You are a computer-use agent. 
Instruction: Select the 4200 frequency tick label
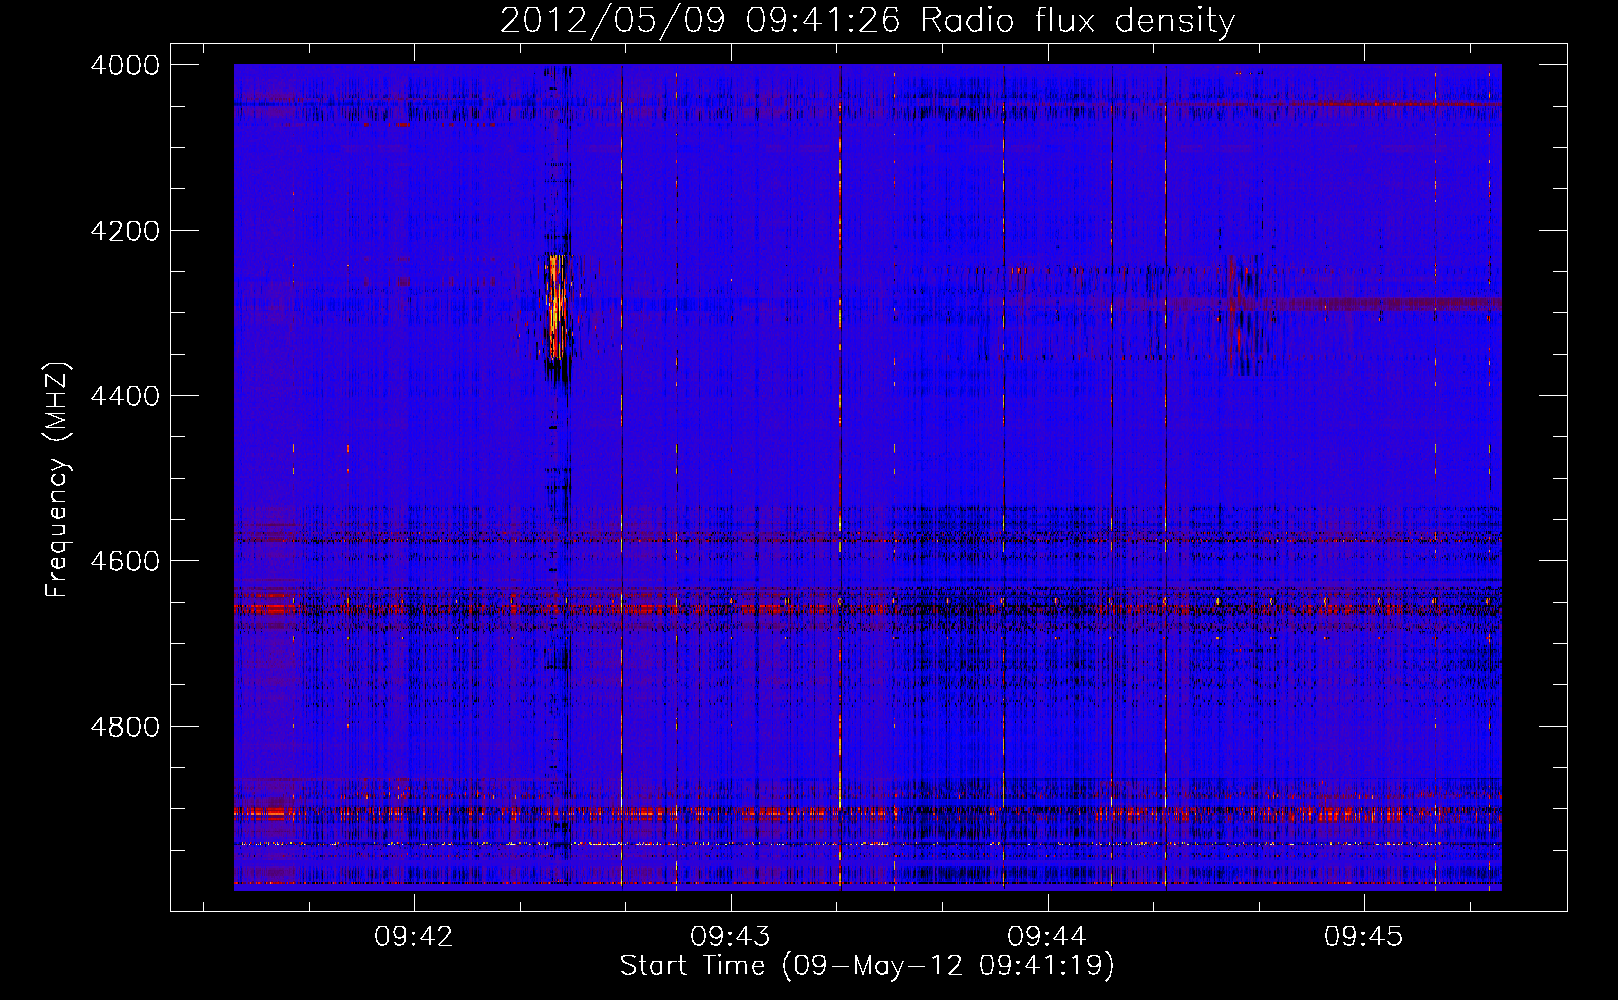coord(125,231)
